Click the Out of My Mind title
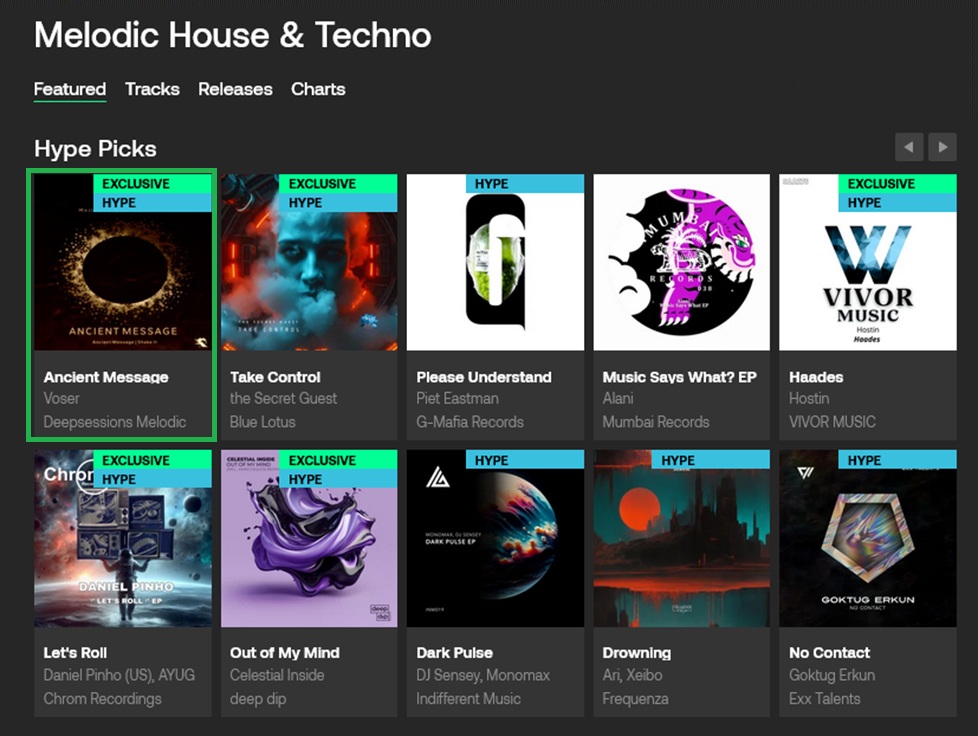The height and width of the screenshot is (736, 978). click(x=284, y=652)
